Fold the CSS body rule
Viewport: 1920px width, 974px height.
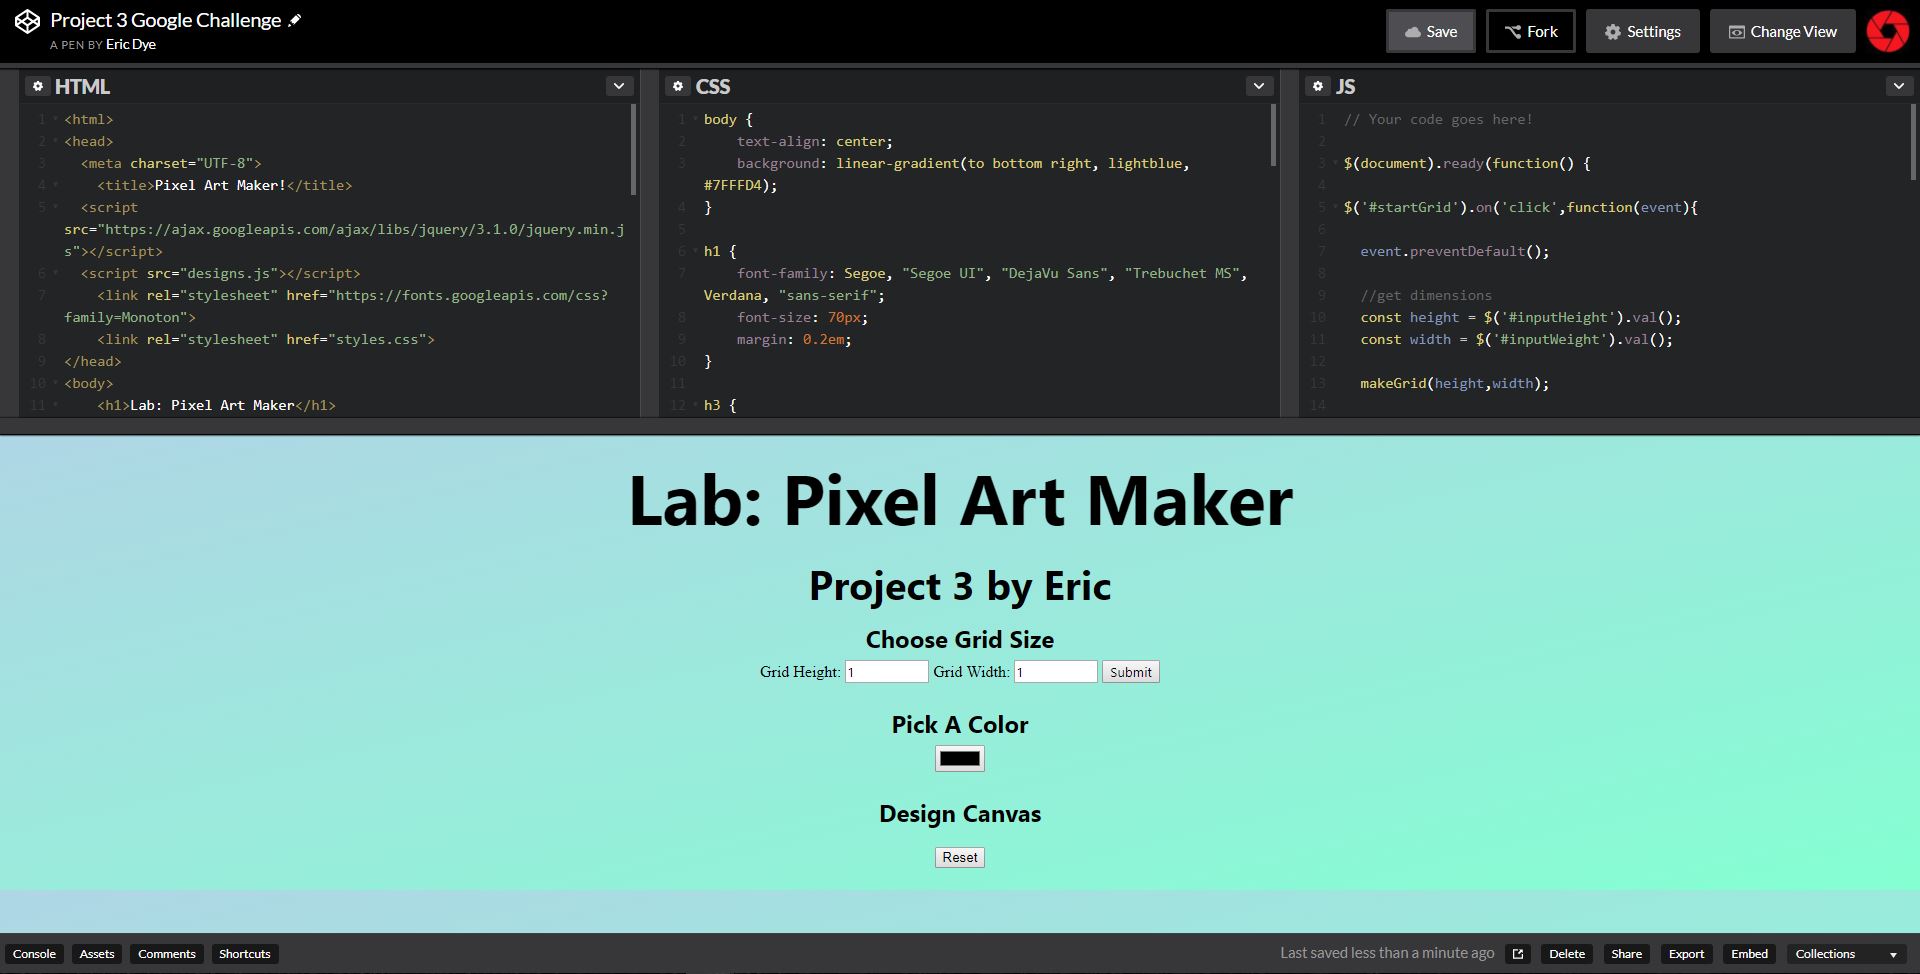point(695,119)
